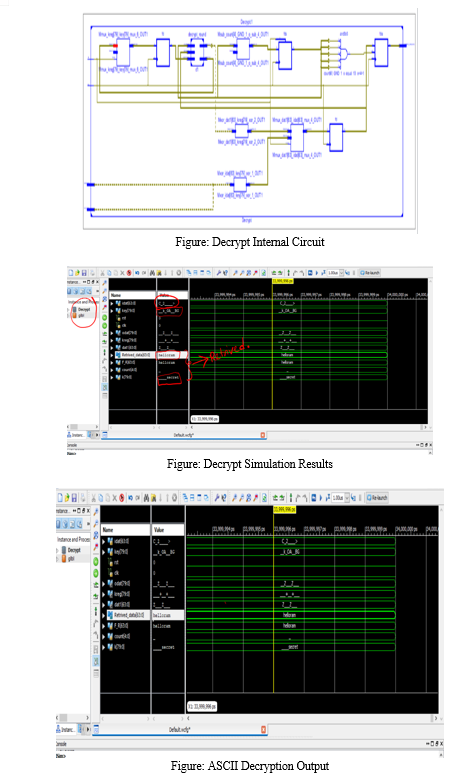Click Delete X icon in ASCII Decryption Output toolbar
This screenshot has width=460, height=781.
(115, 498)
